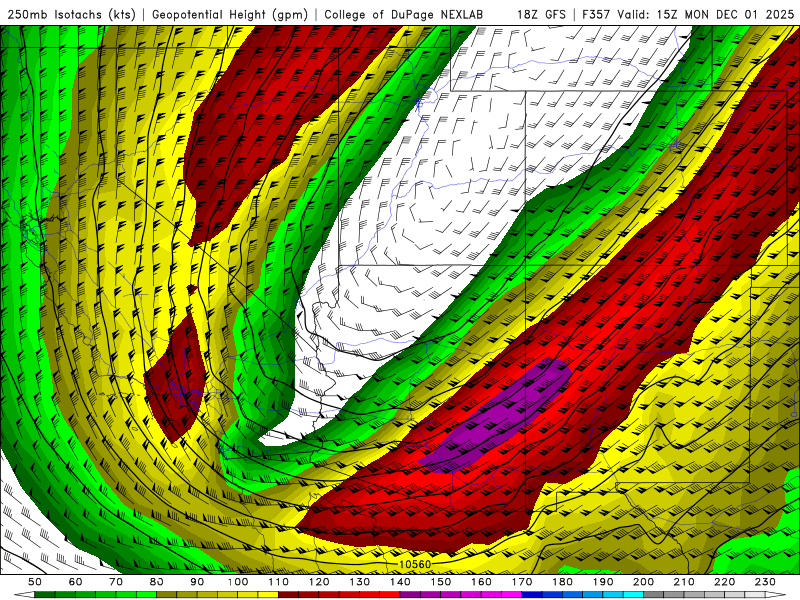Click the "200" value on the color scale
This screenshot has width=800, height=600.
click(x=643, y=582)
